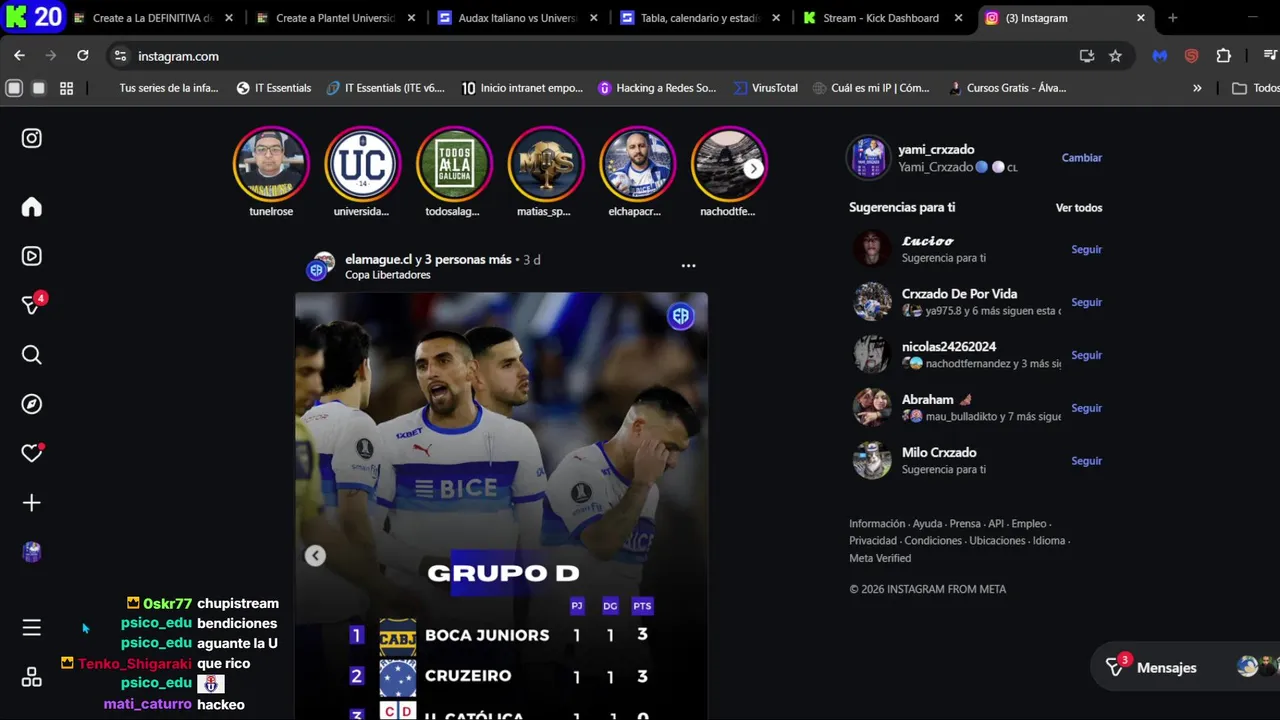Show hidden bookmarks with the chevron overflow
The width and height of the screenshot is (1280, 720).
1197,88
